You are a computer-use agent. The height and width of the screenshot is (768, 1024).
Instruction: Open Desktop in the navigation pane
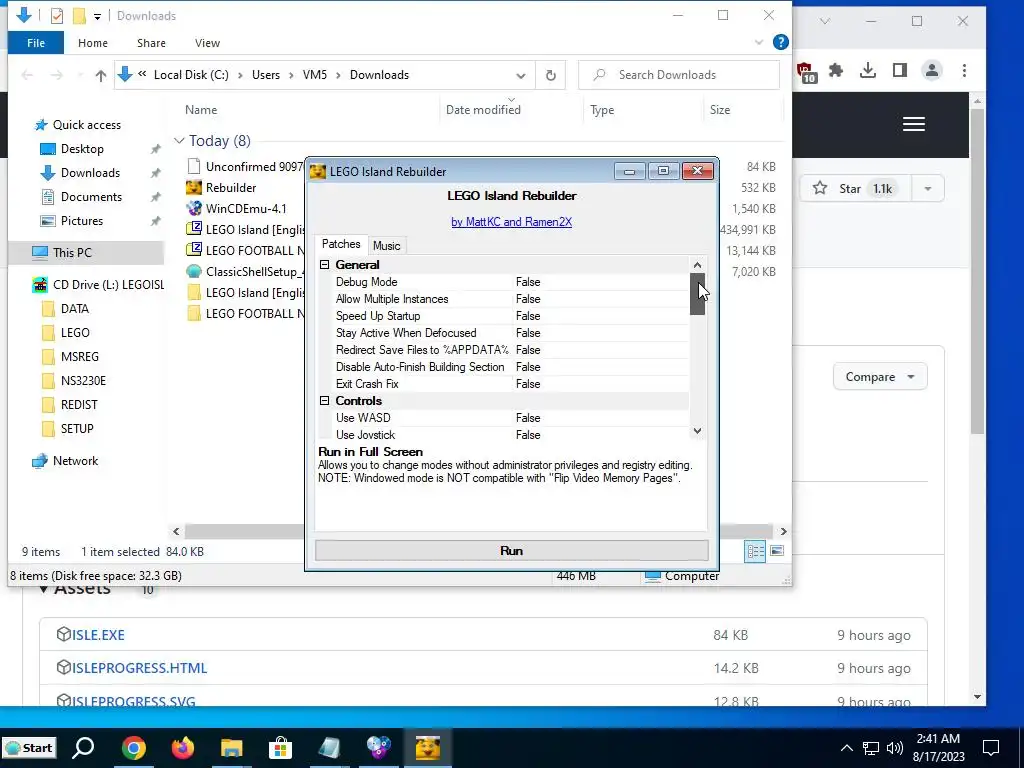[x=82, y=149]
